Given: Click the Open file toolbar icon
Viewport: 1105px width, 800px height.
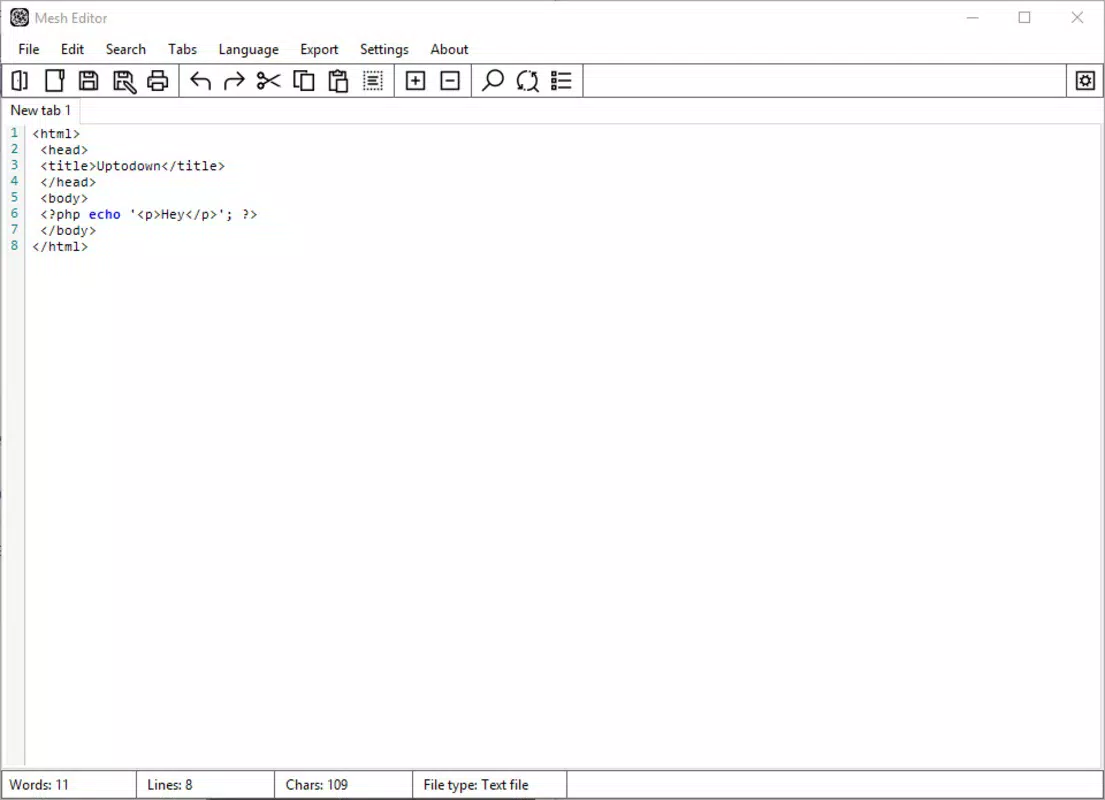Looking at the screenshot, I should (20, 81).
